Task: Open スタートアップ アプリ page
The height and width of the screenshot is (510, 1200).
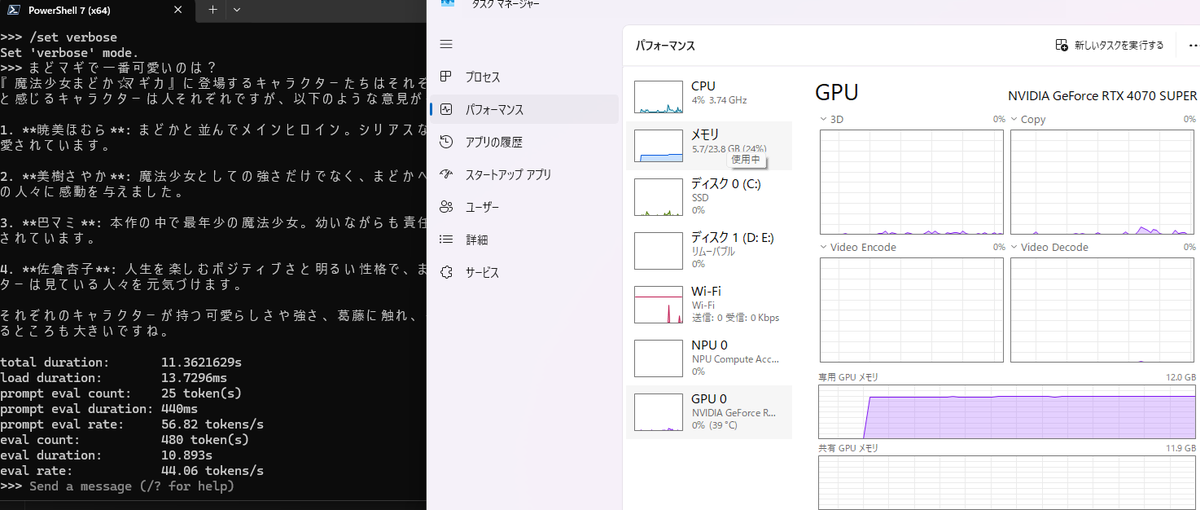Action: point(523,174)
